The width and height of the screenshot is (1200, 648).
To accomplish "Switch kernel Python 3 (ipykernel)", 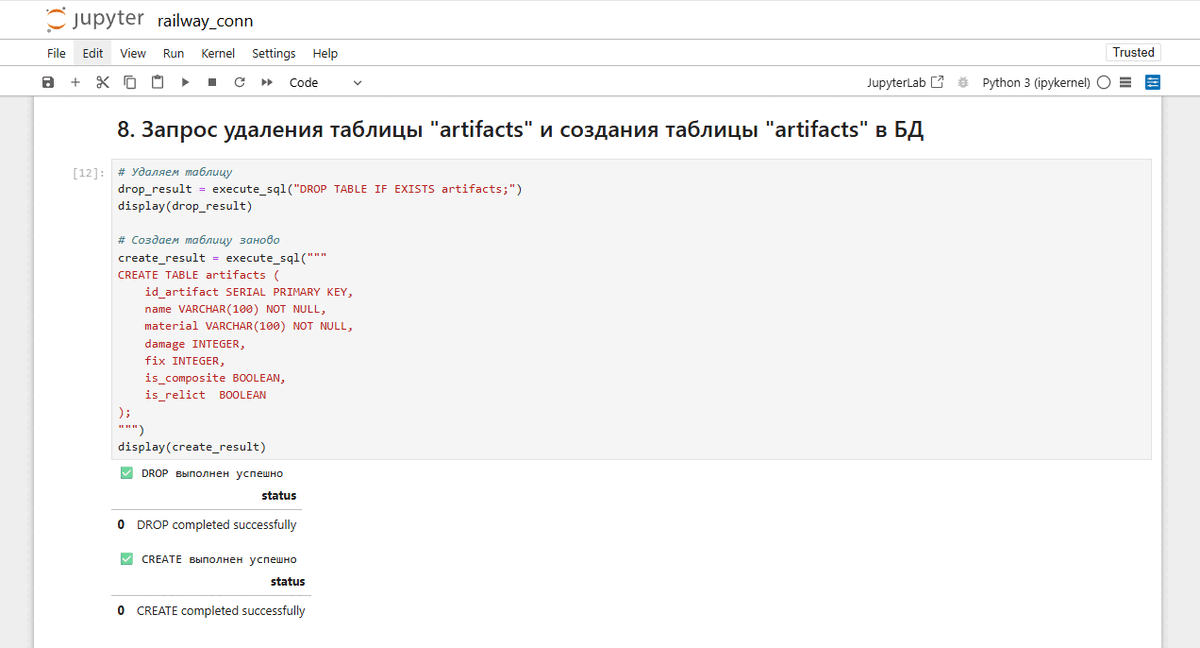I will tap(1036, 83).
